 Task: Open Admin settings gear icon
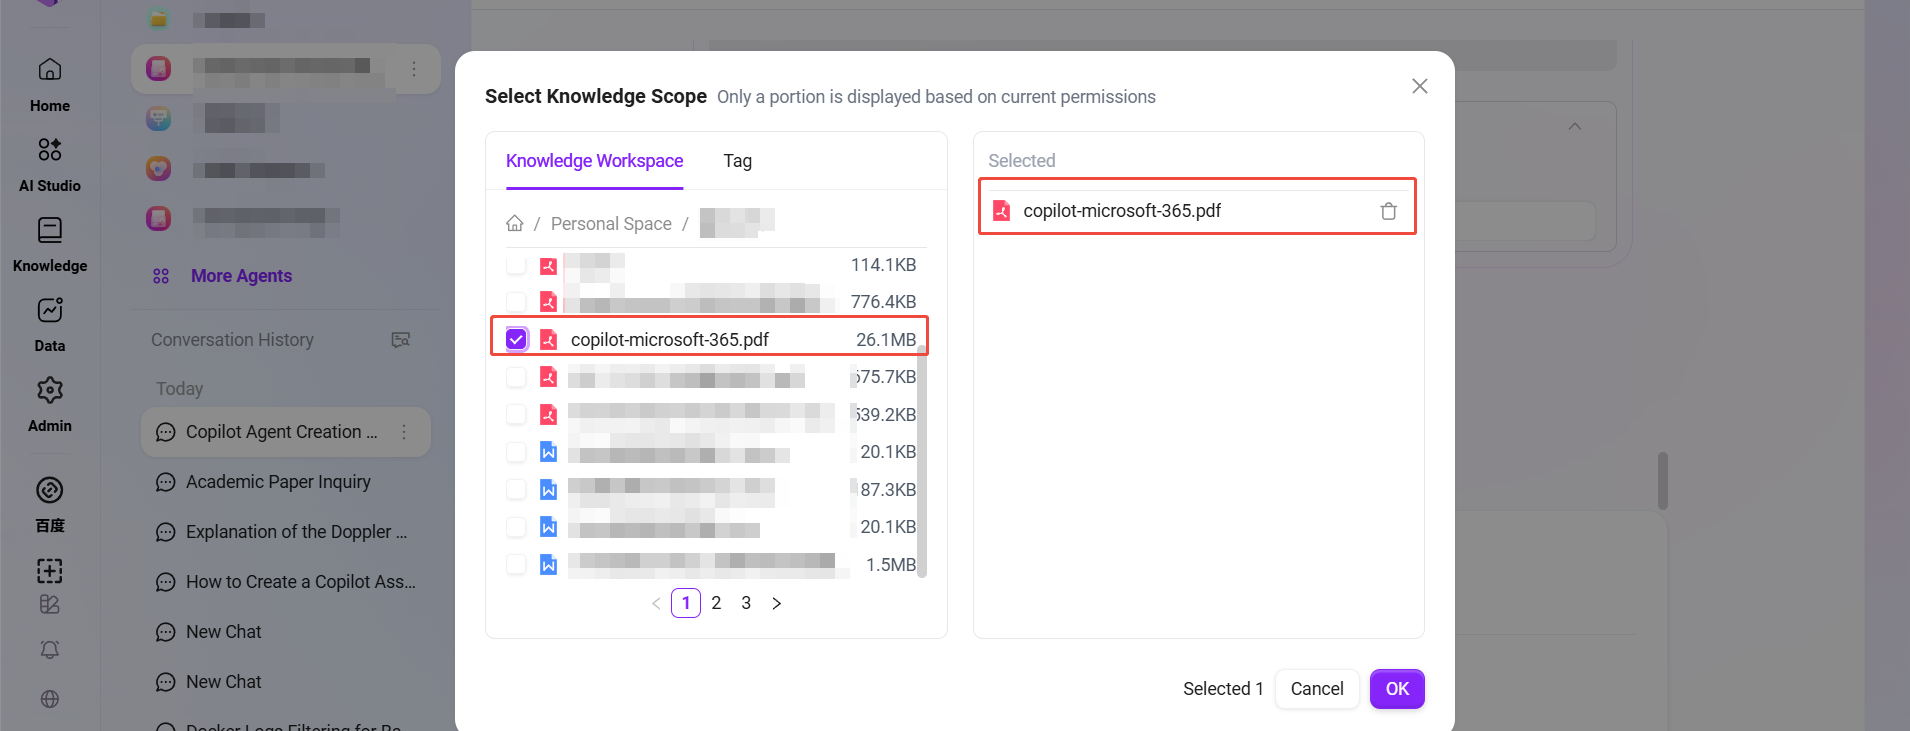click(50, 390)
